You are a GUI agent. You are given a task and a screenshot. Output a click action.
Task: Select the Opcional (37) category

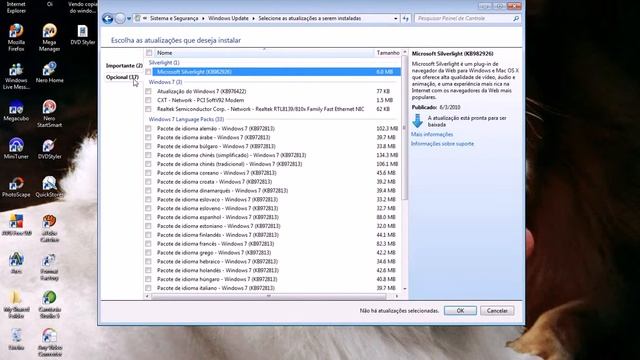(122, 77)
